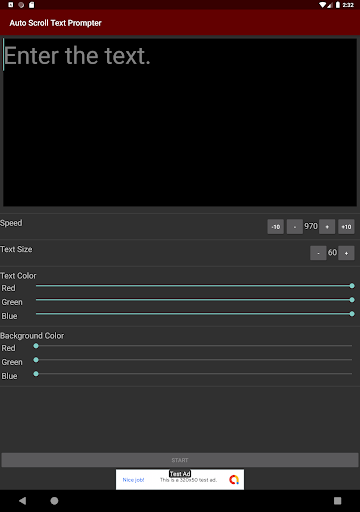Set the Background Color Red slider
360x512 pixels.
click(194, 346)
